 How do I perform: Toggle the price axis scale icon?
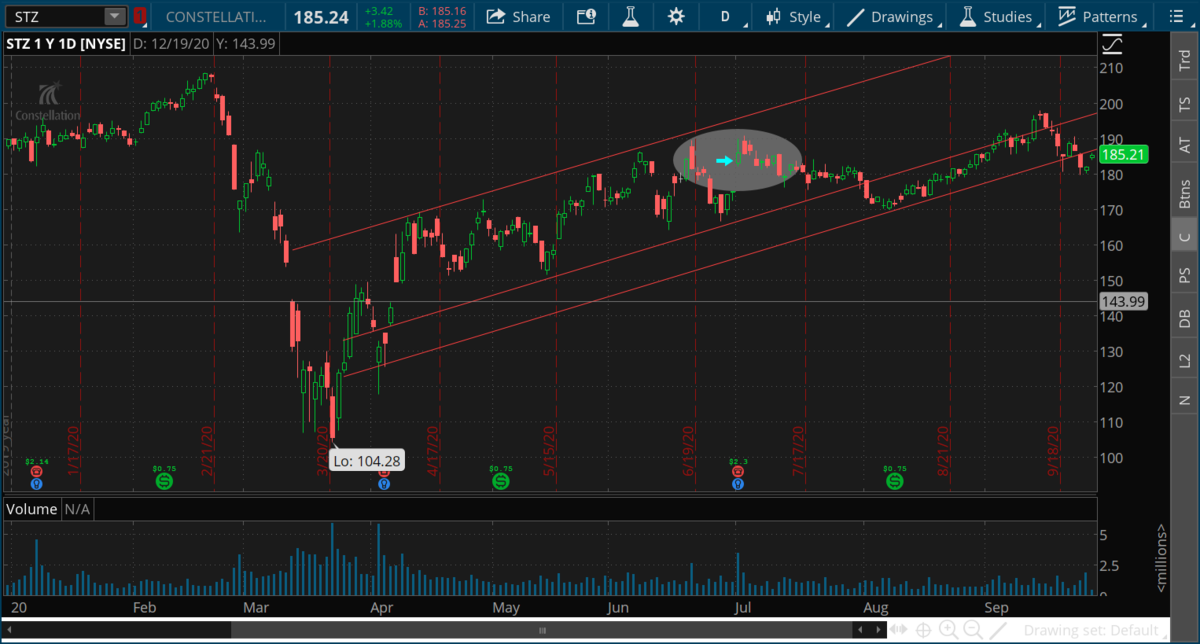tap(1111, 44)
